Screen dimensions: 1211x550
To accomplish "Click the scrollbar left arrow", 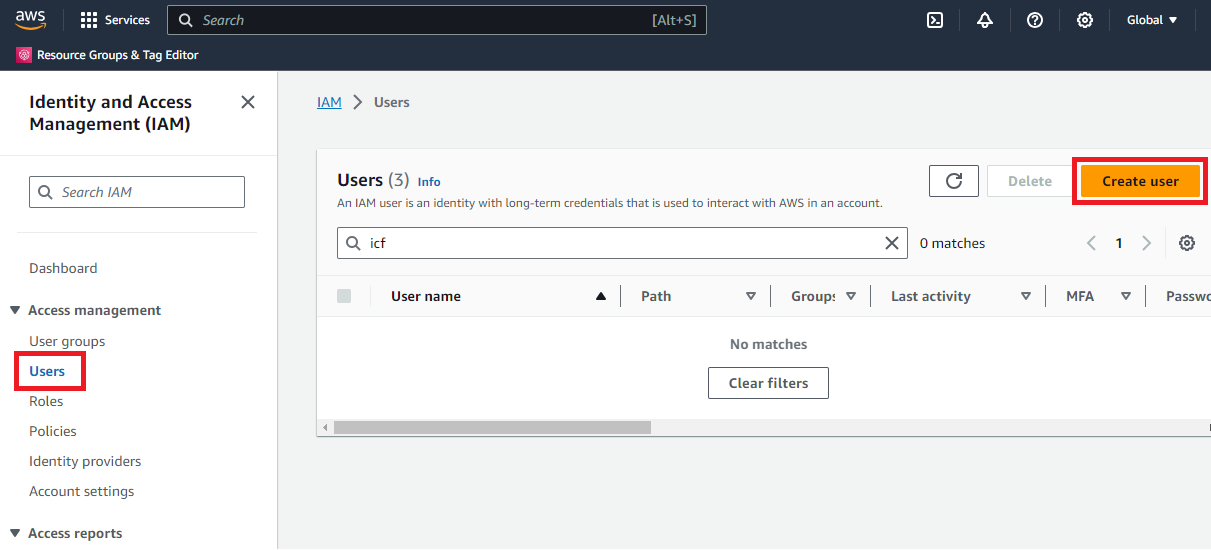I will coord(324,427).
